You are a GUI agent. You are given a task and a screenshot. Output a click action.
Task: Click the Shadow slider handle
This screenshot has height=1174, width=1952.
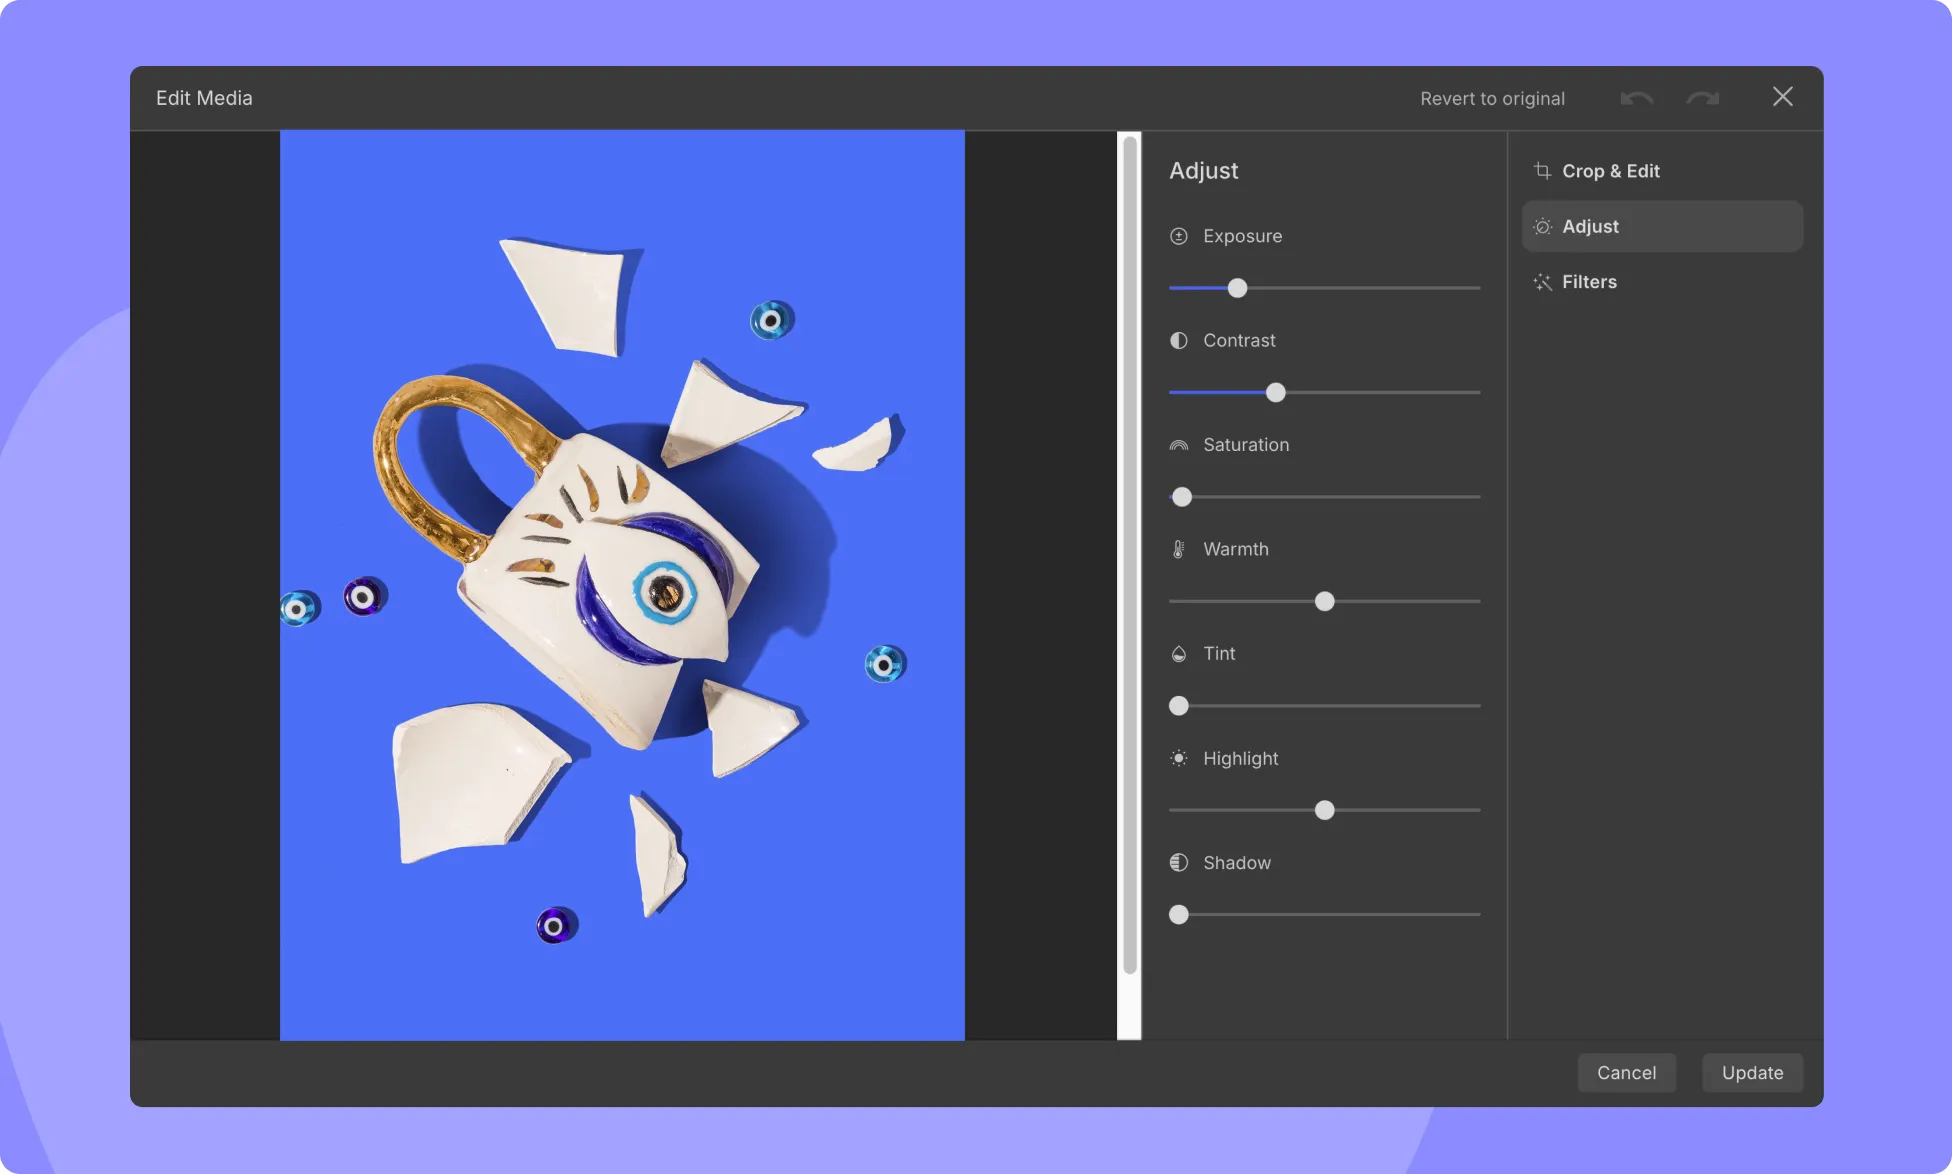(1179, 915)
